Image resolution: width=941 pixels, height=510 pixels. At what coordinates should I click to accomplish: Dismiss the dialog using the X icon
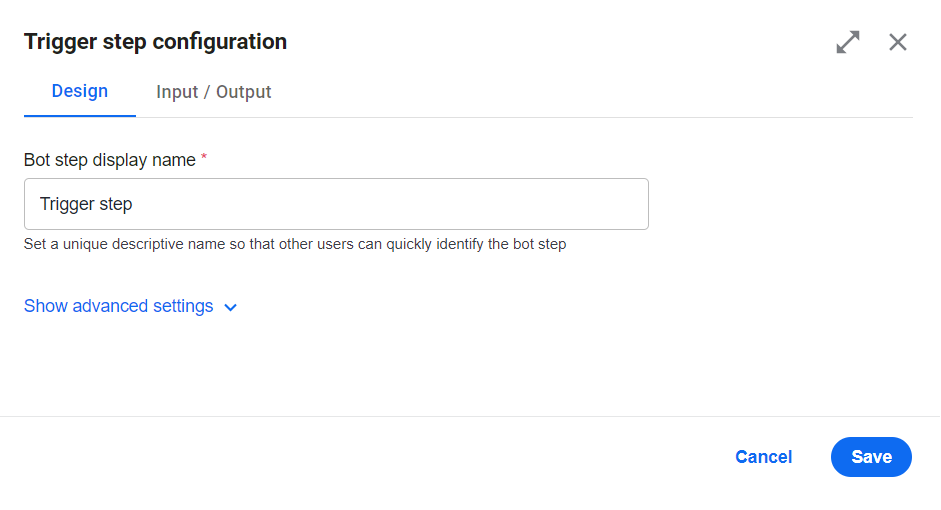pos(898,42)
